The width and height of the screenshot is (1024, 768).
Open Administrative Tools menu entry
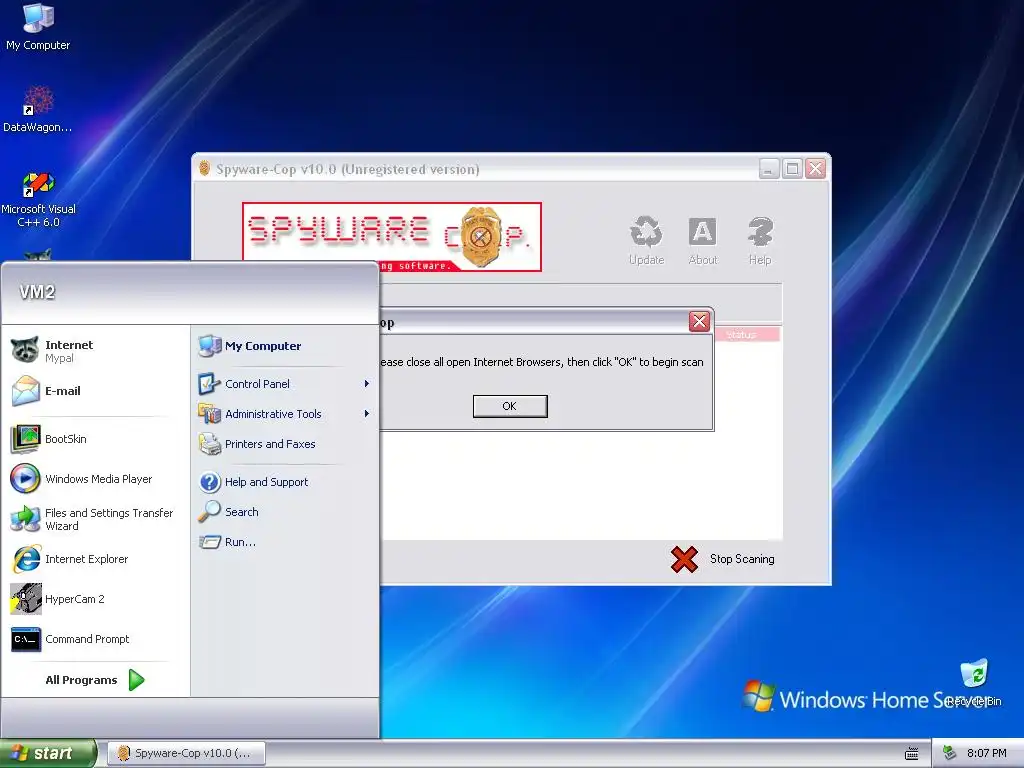point(283,413)
